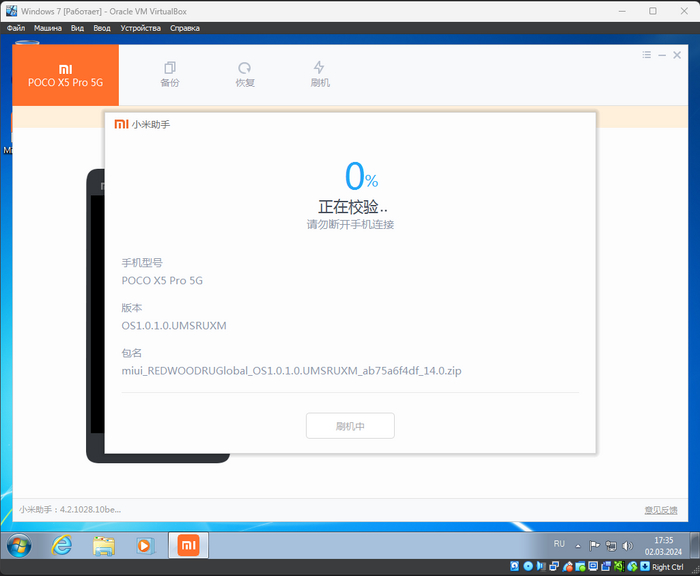Screen dimensions: 700x576
Task: Open the Windows 7 Start menu
Action: [19, 545]
